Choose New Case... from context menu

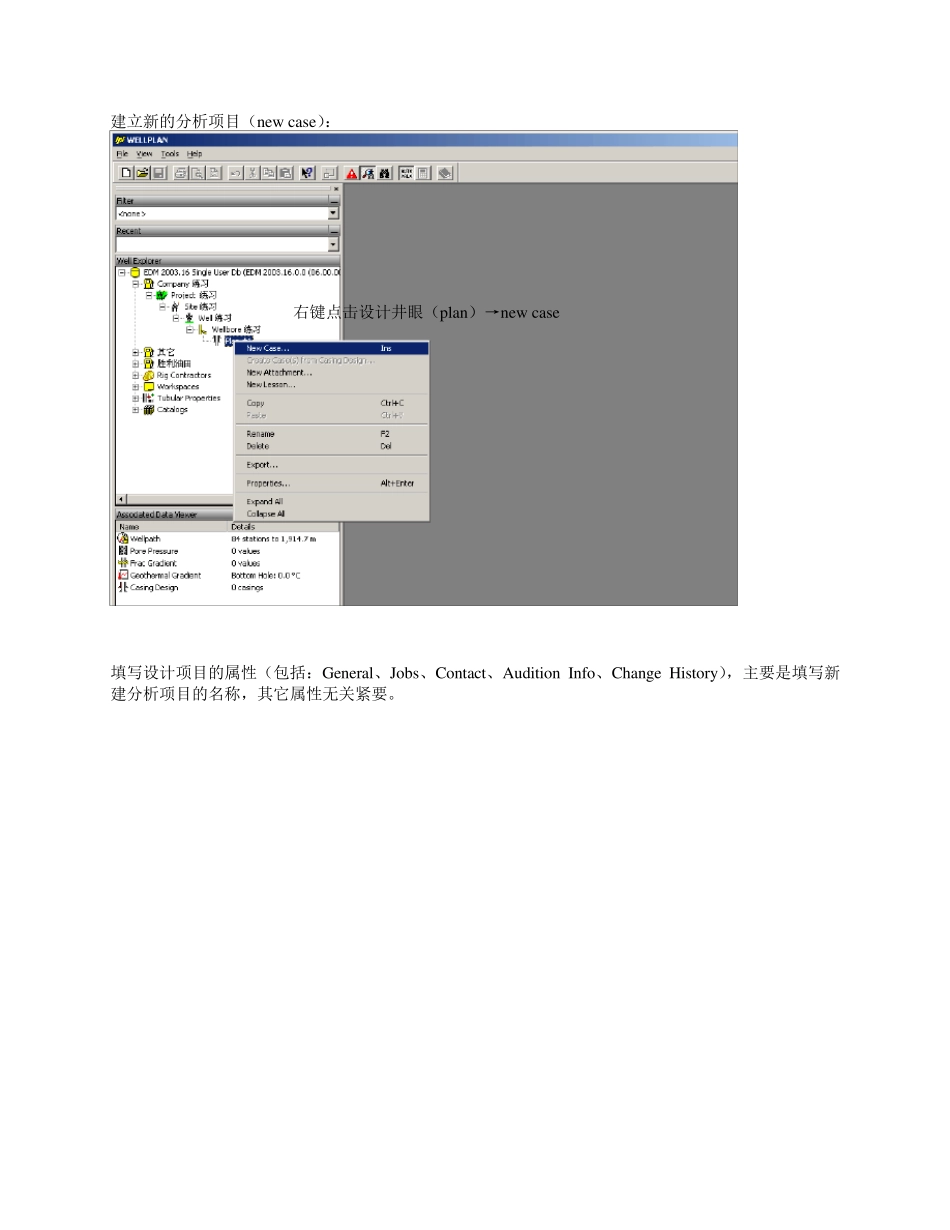pyautogui.click(x=331, y=348)
